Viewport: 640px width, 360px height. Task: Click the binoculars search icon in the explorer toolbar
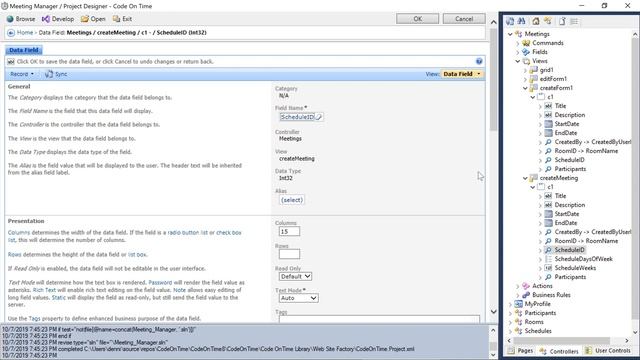tap(521, 21)
